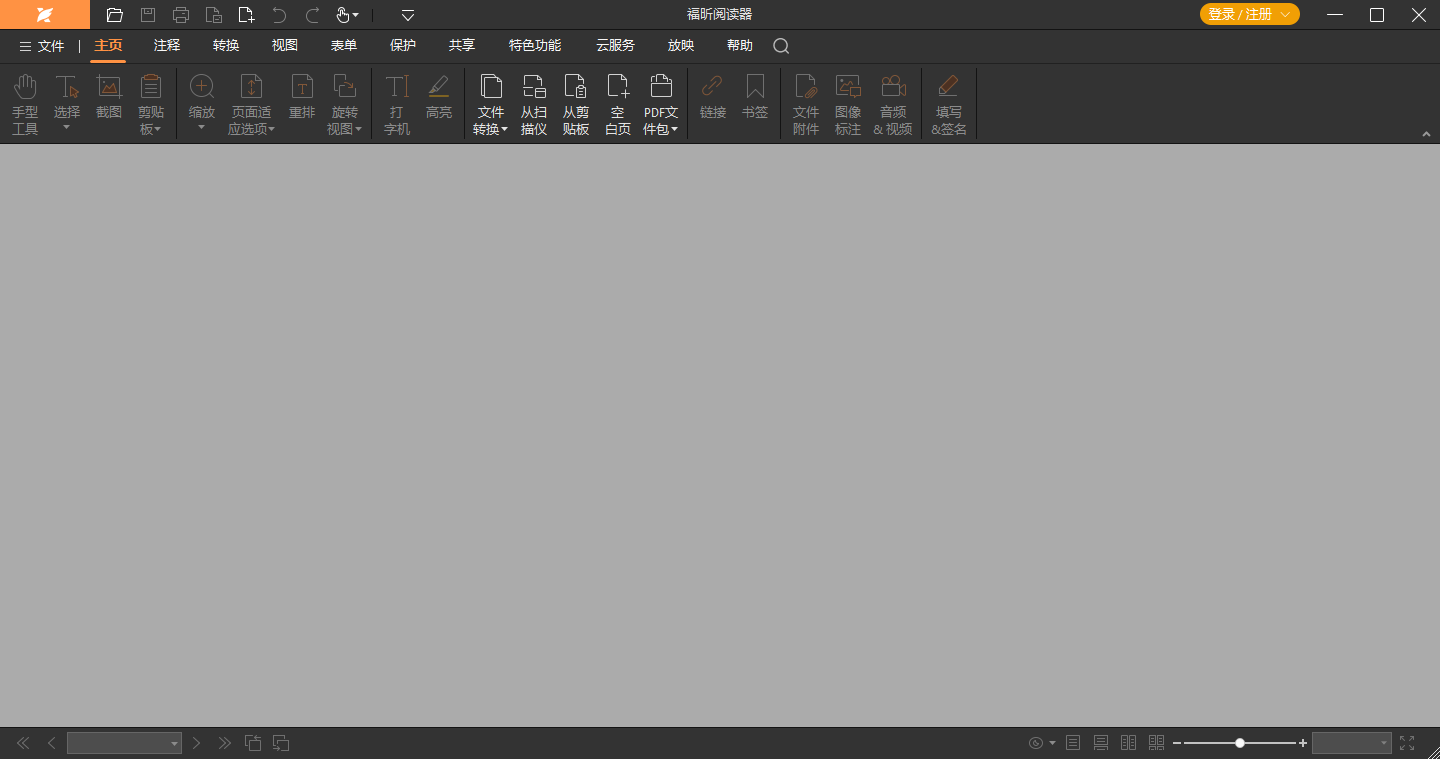Click the 音频 & 视频 icon
Viewport: 1440px width, 759px height.
tap(893, 104)
